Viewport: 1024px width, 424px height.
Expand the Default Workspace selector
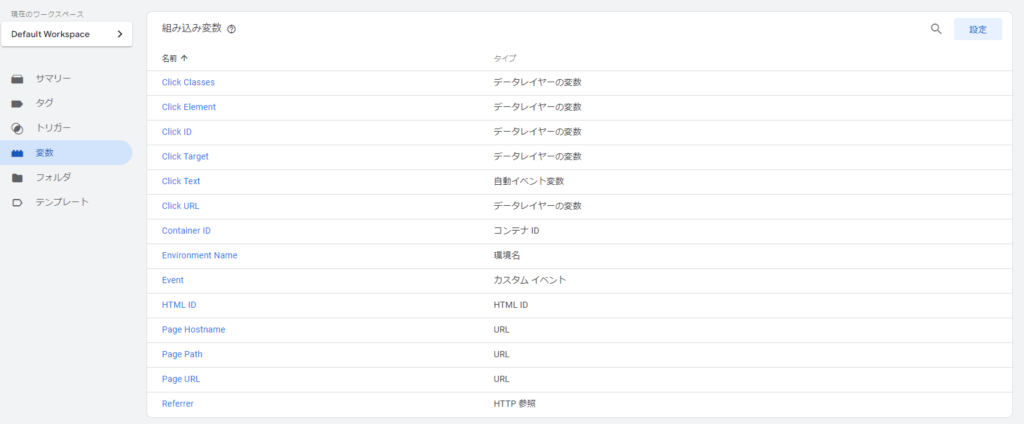[x=67, y=34]
